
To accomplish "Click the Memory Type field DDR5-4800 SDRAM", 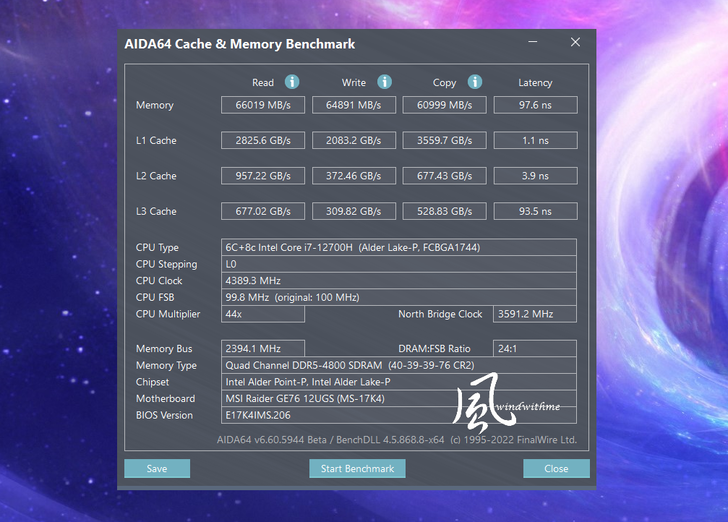I will (x=399, y=365).
